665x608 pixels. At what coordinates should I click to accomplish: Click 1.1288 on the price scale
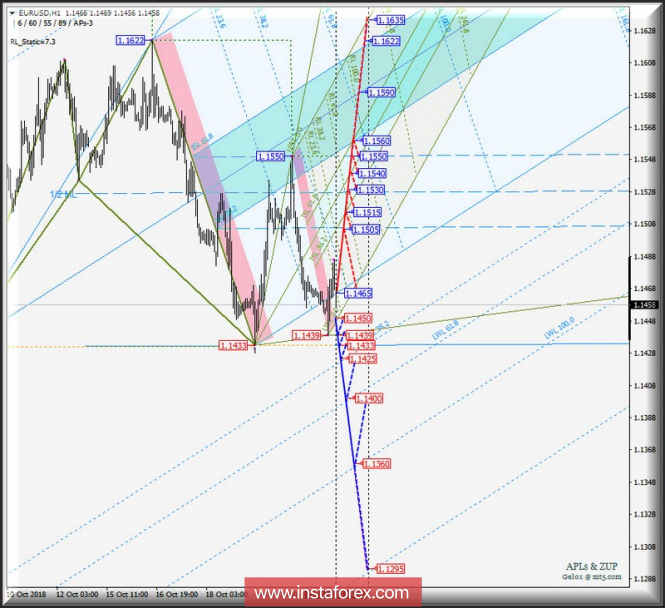(x=644, y=579)
